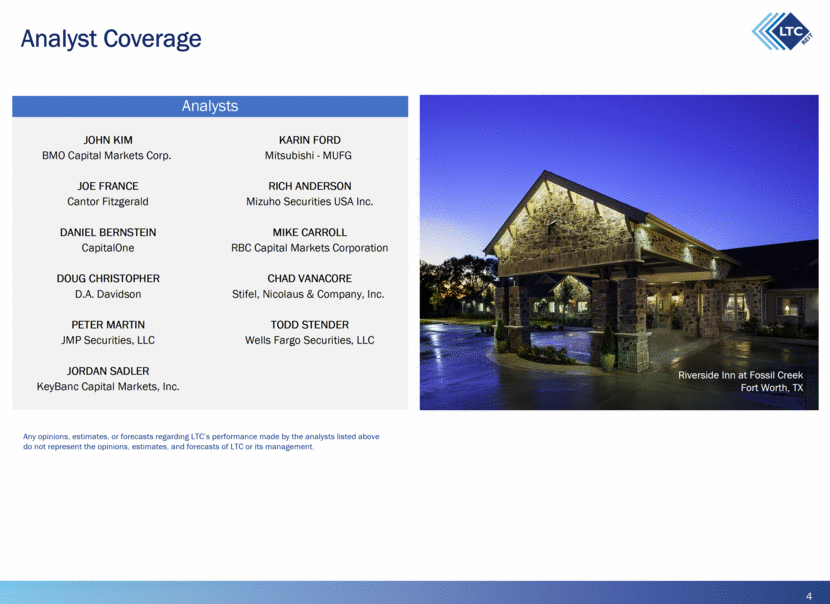This screenshot has width=830, height=604.
Task: Select analyst name 'JOHN KIM'
Action: pos(108,140)
